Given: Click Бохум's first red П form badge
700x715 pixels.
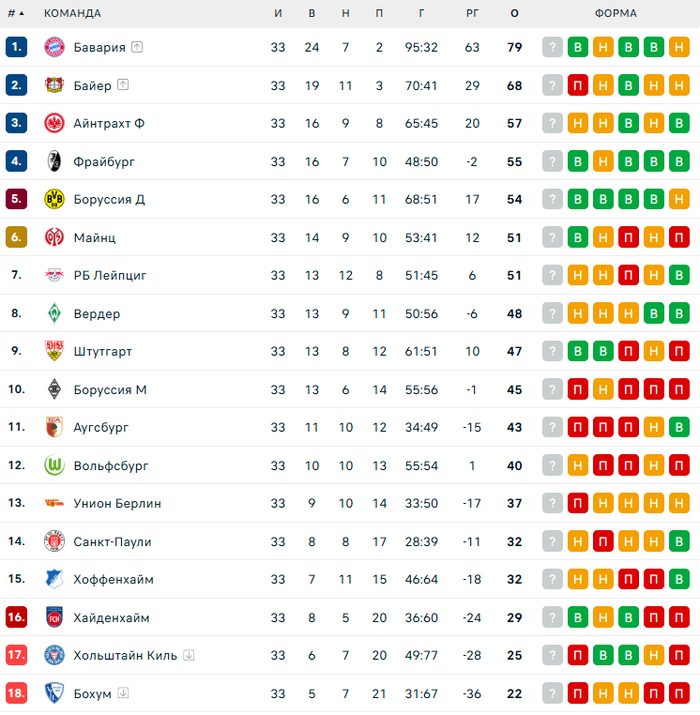Looking at the screenshot, I should click(x=578, y=693).
